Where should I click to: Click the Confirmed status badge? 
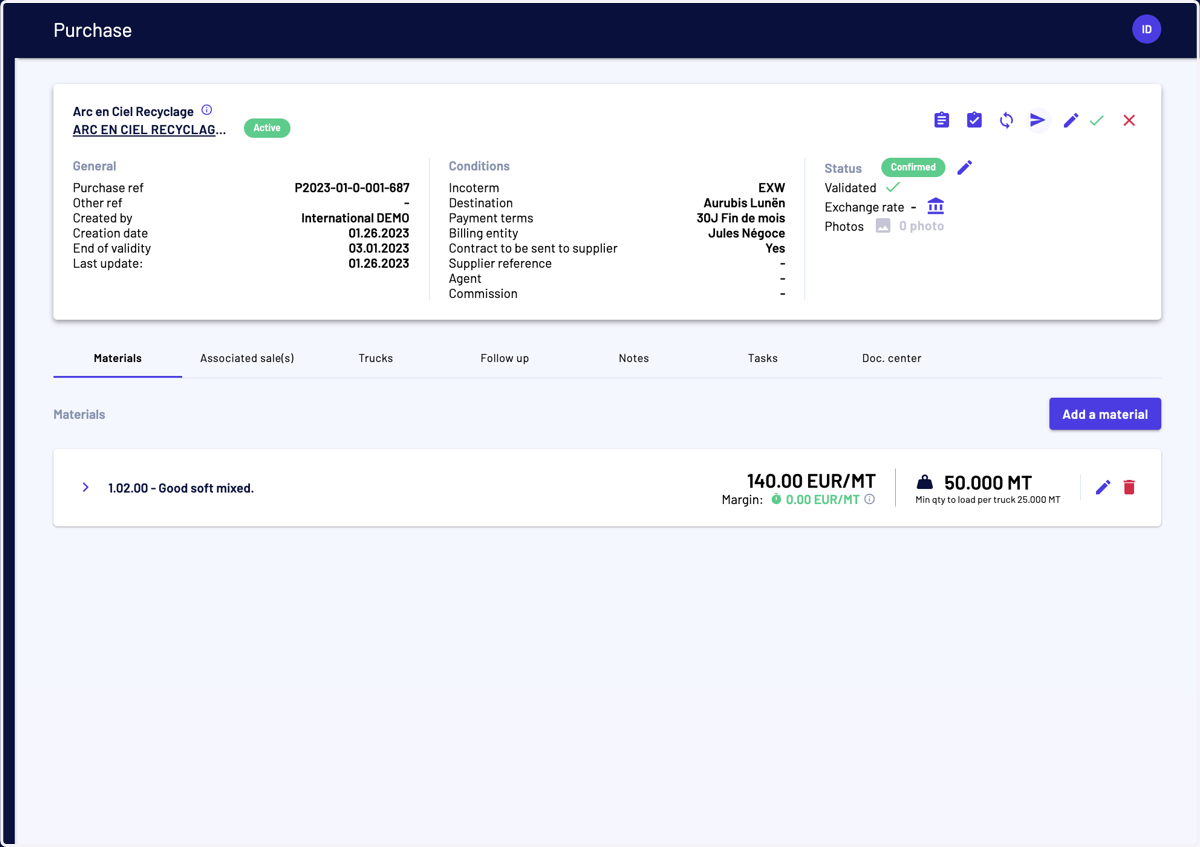(x=913, y=167)
